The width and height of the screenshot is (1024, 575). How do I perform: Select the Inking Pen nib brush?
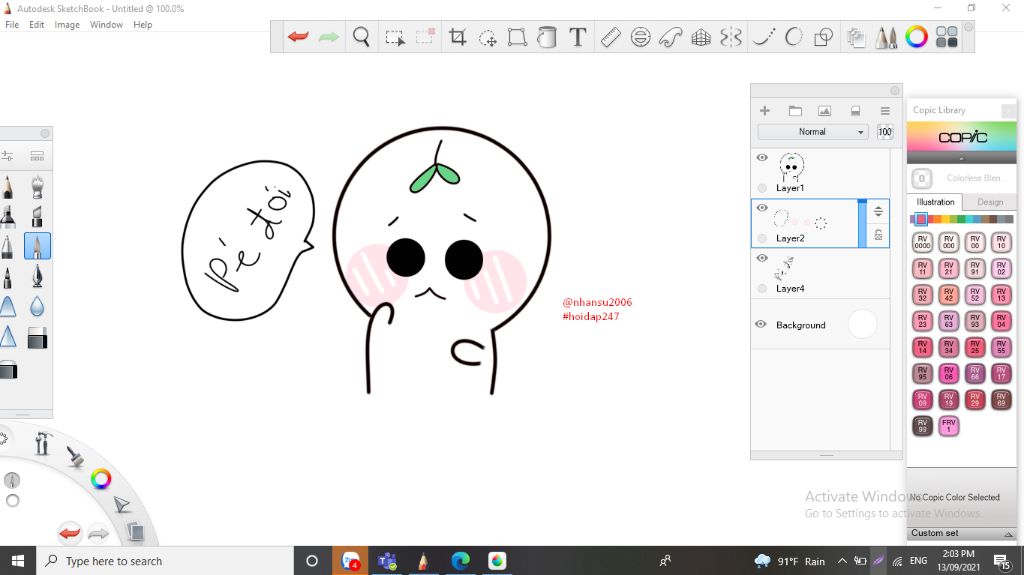pyautogui.click(x=37, y=277)
